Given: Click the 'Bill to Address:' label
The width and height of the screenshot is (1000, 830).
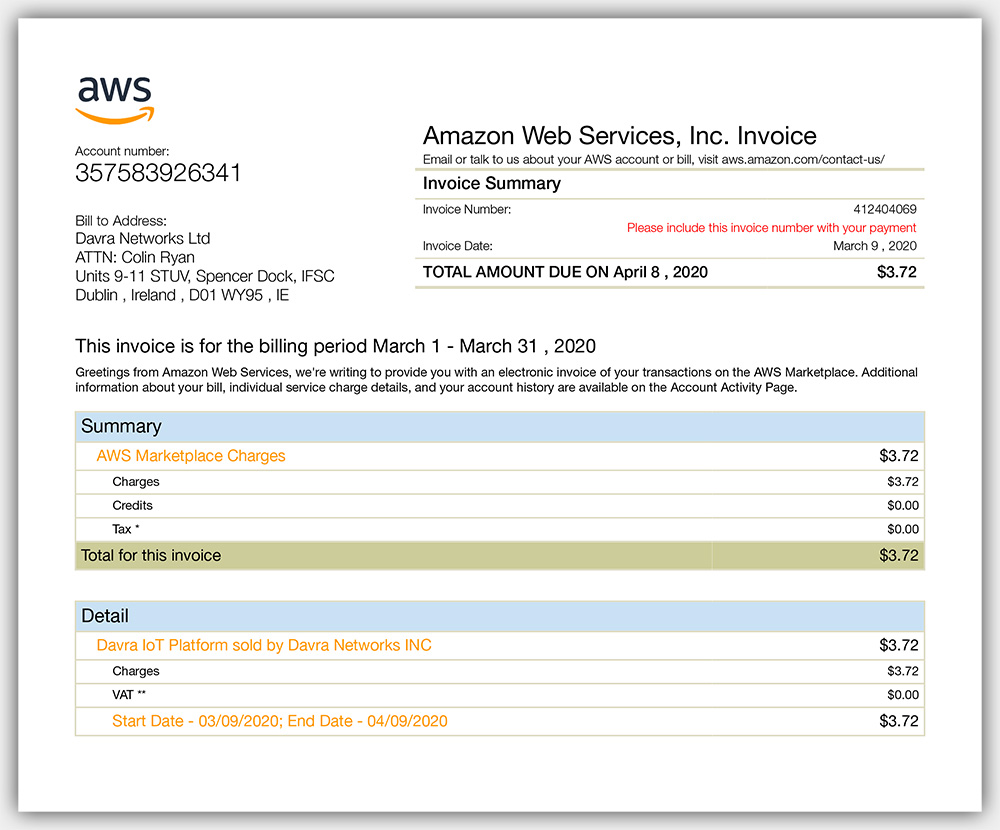Looking at the screenshot, I should pyautogui.click(x=121, y=221).
